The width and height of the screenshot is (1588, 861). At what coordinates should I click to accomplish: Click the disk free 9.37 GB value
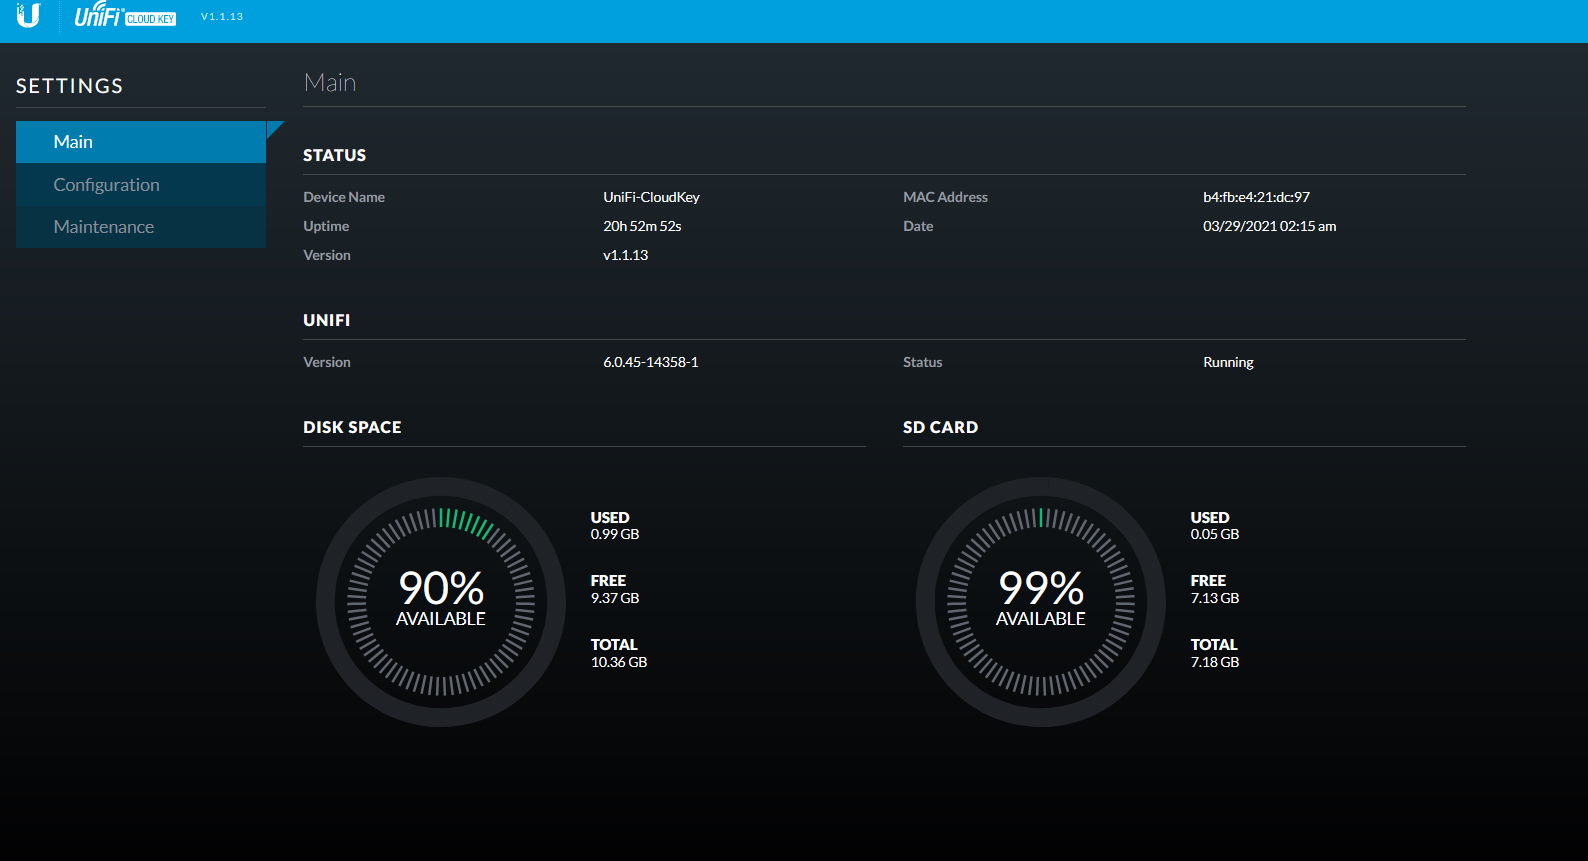tap(615, 598)
